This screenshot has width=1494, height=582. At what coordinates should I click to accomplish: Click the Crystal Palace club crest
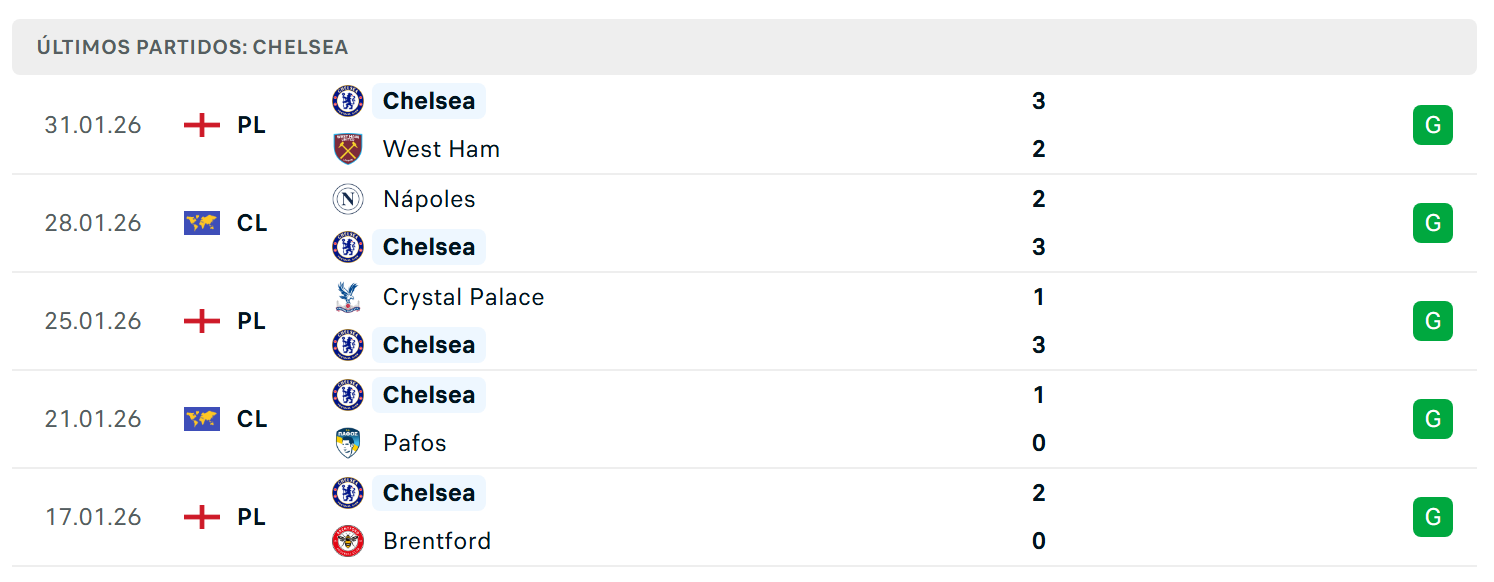coord(348,297)
